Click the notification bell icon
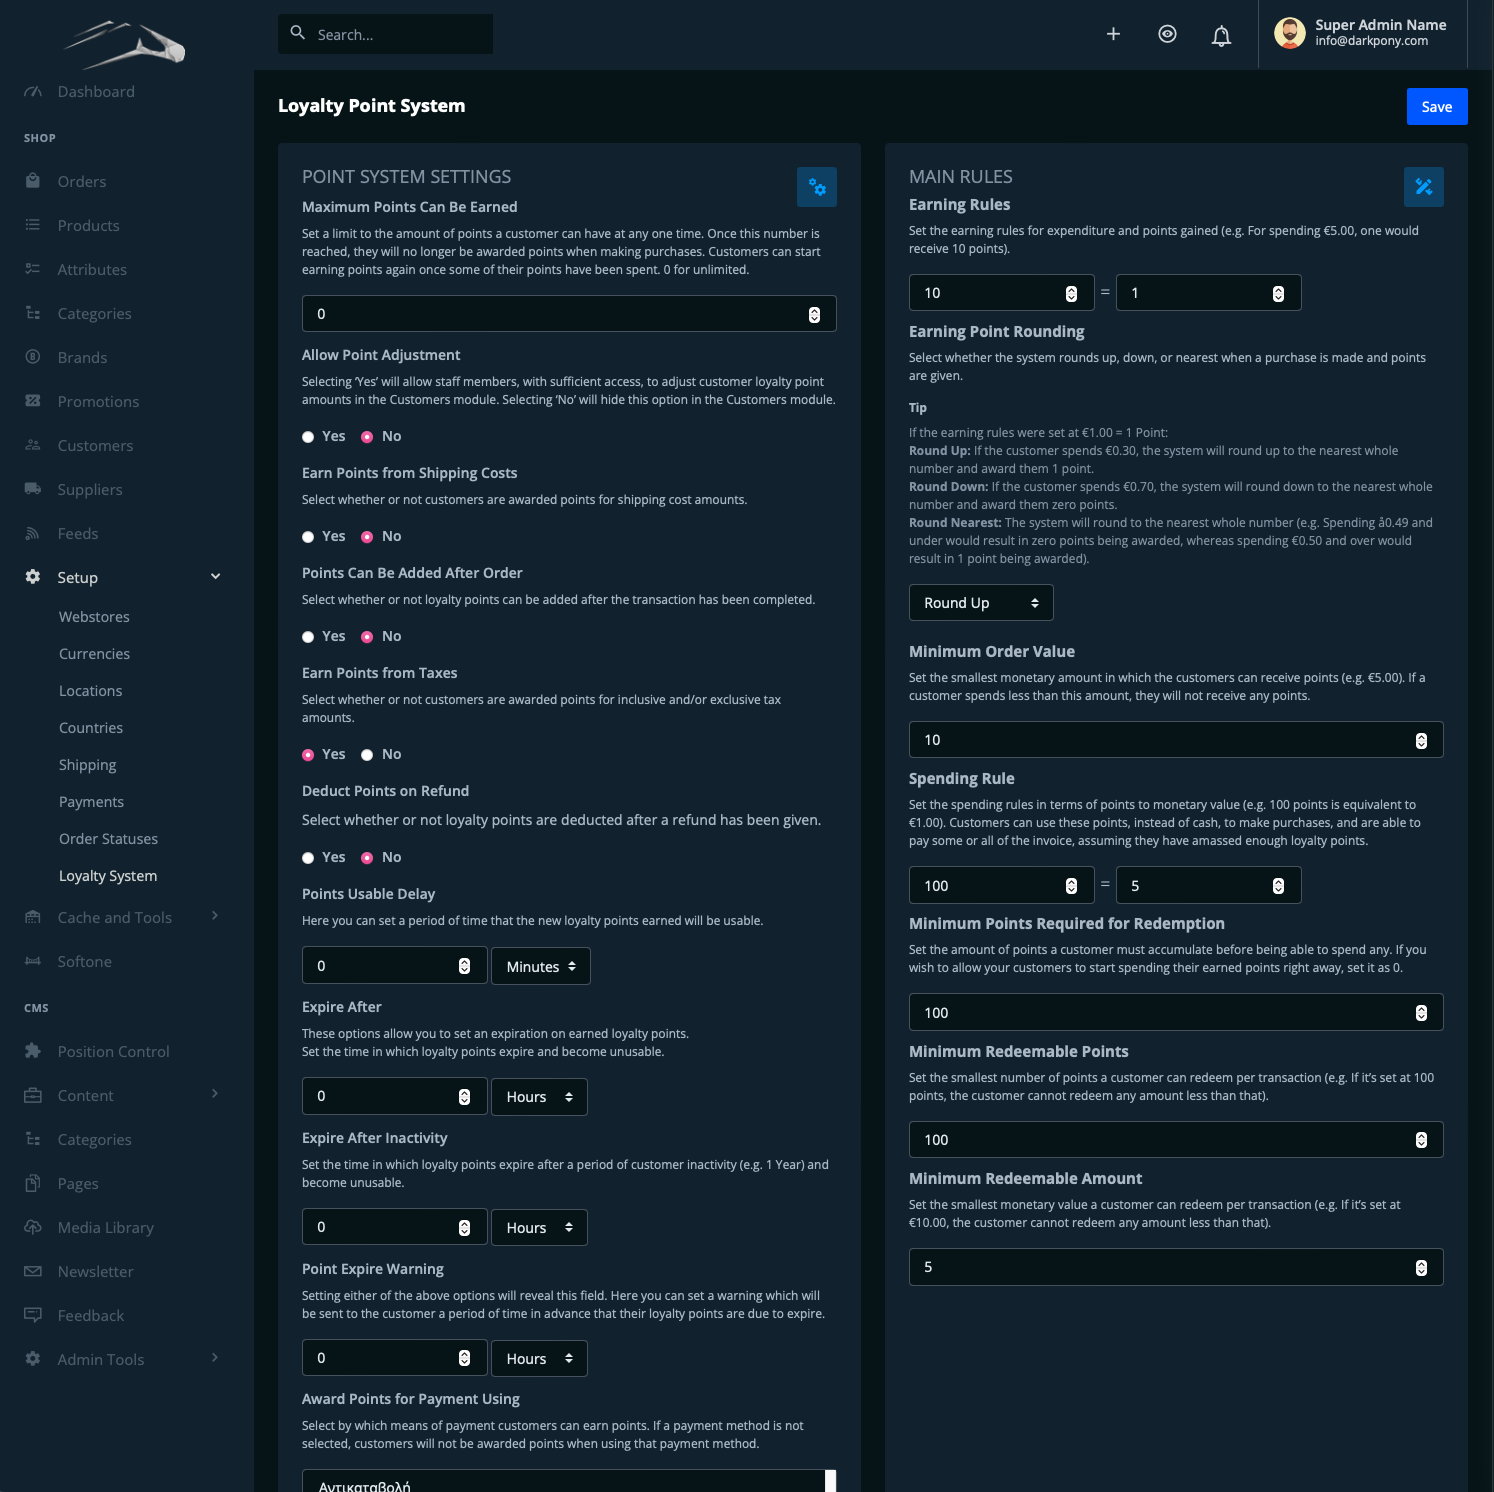The height and width of the screenshot is (1492, 1494). pos(1221,36)
